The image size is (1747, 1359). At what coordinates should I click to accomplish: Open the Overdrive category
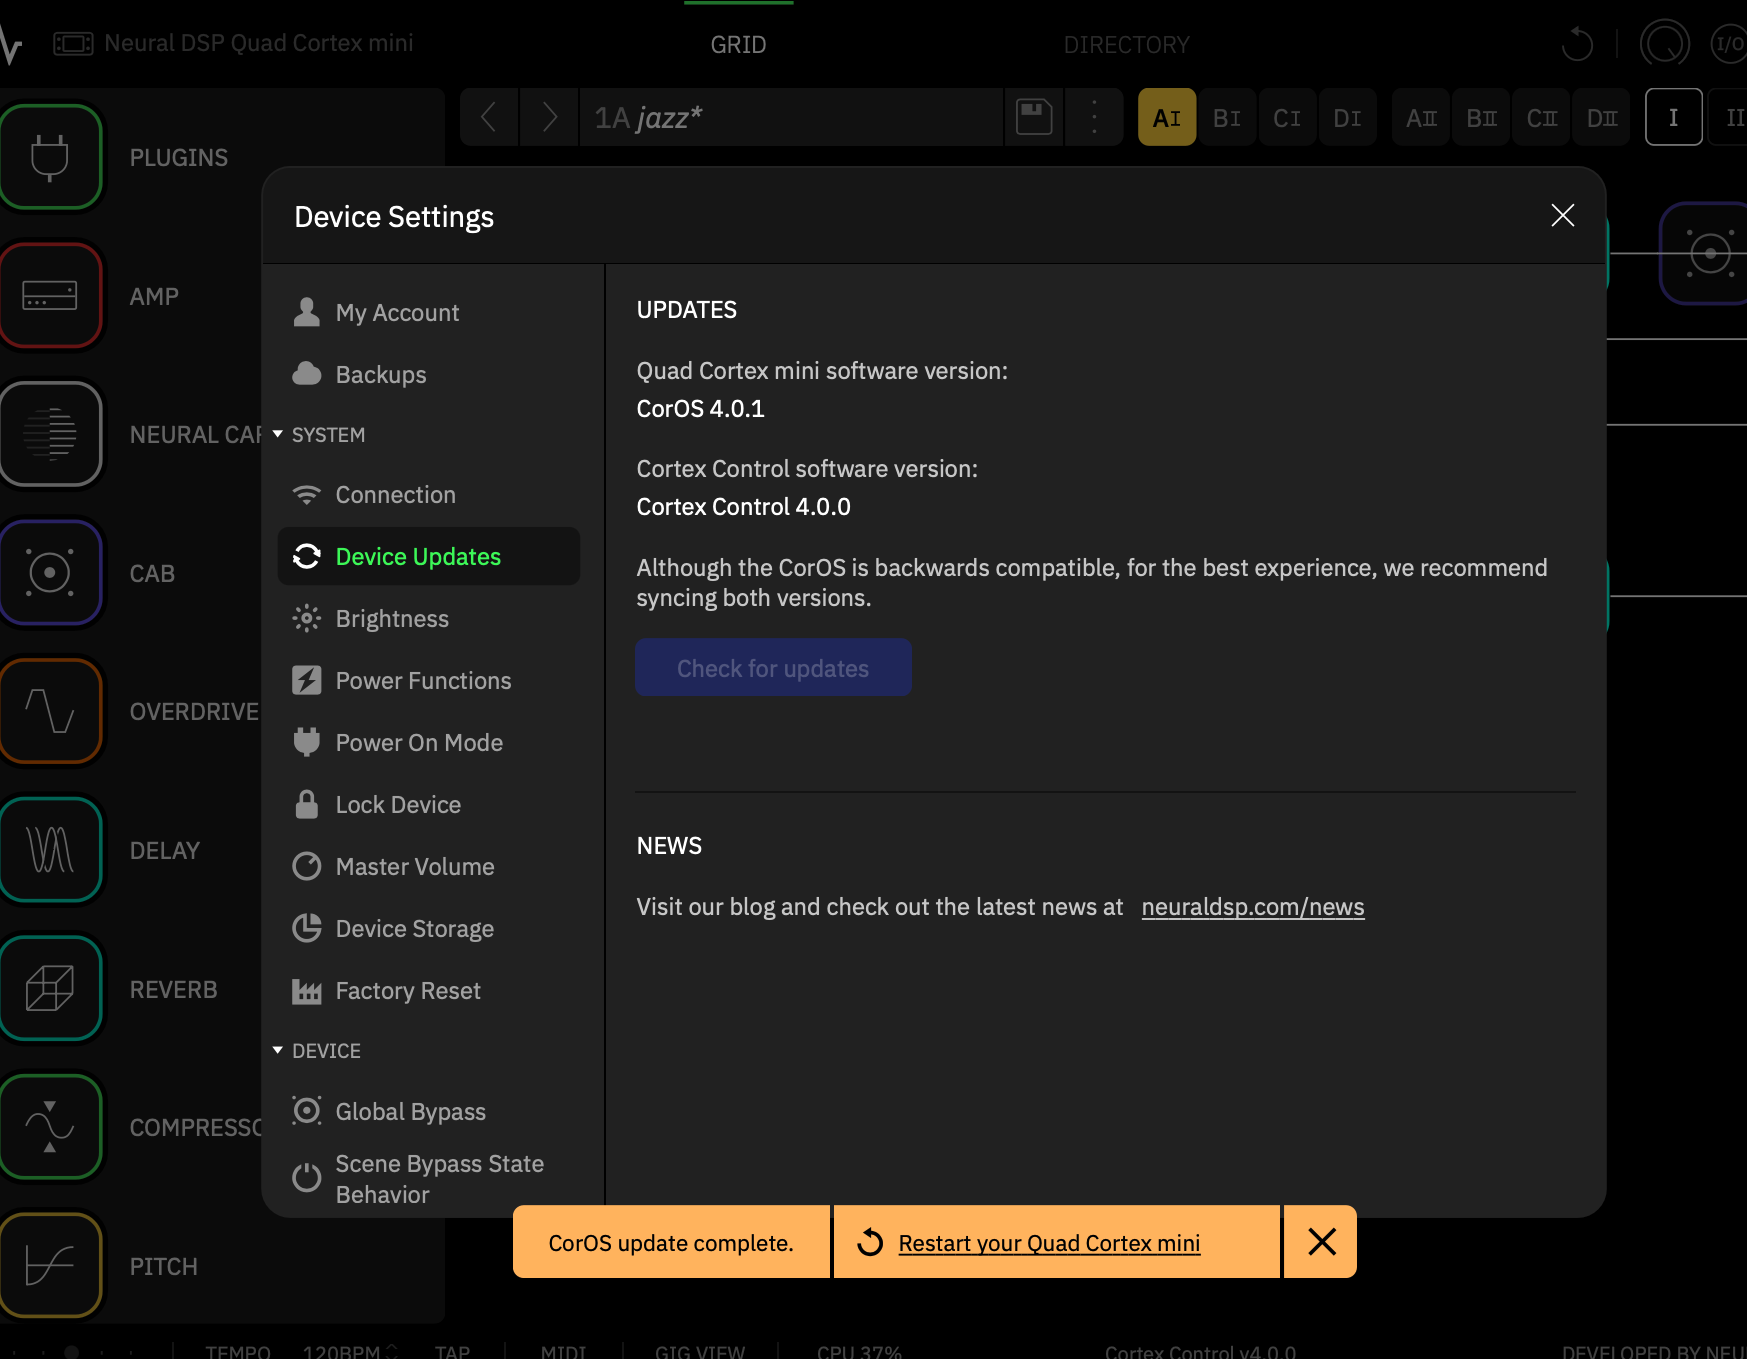pyautogui.click(x=51, y=711)
